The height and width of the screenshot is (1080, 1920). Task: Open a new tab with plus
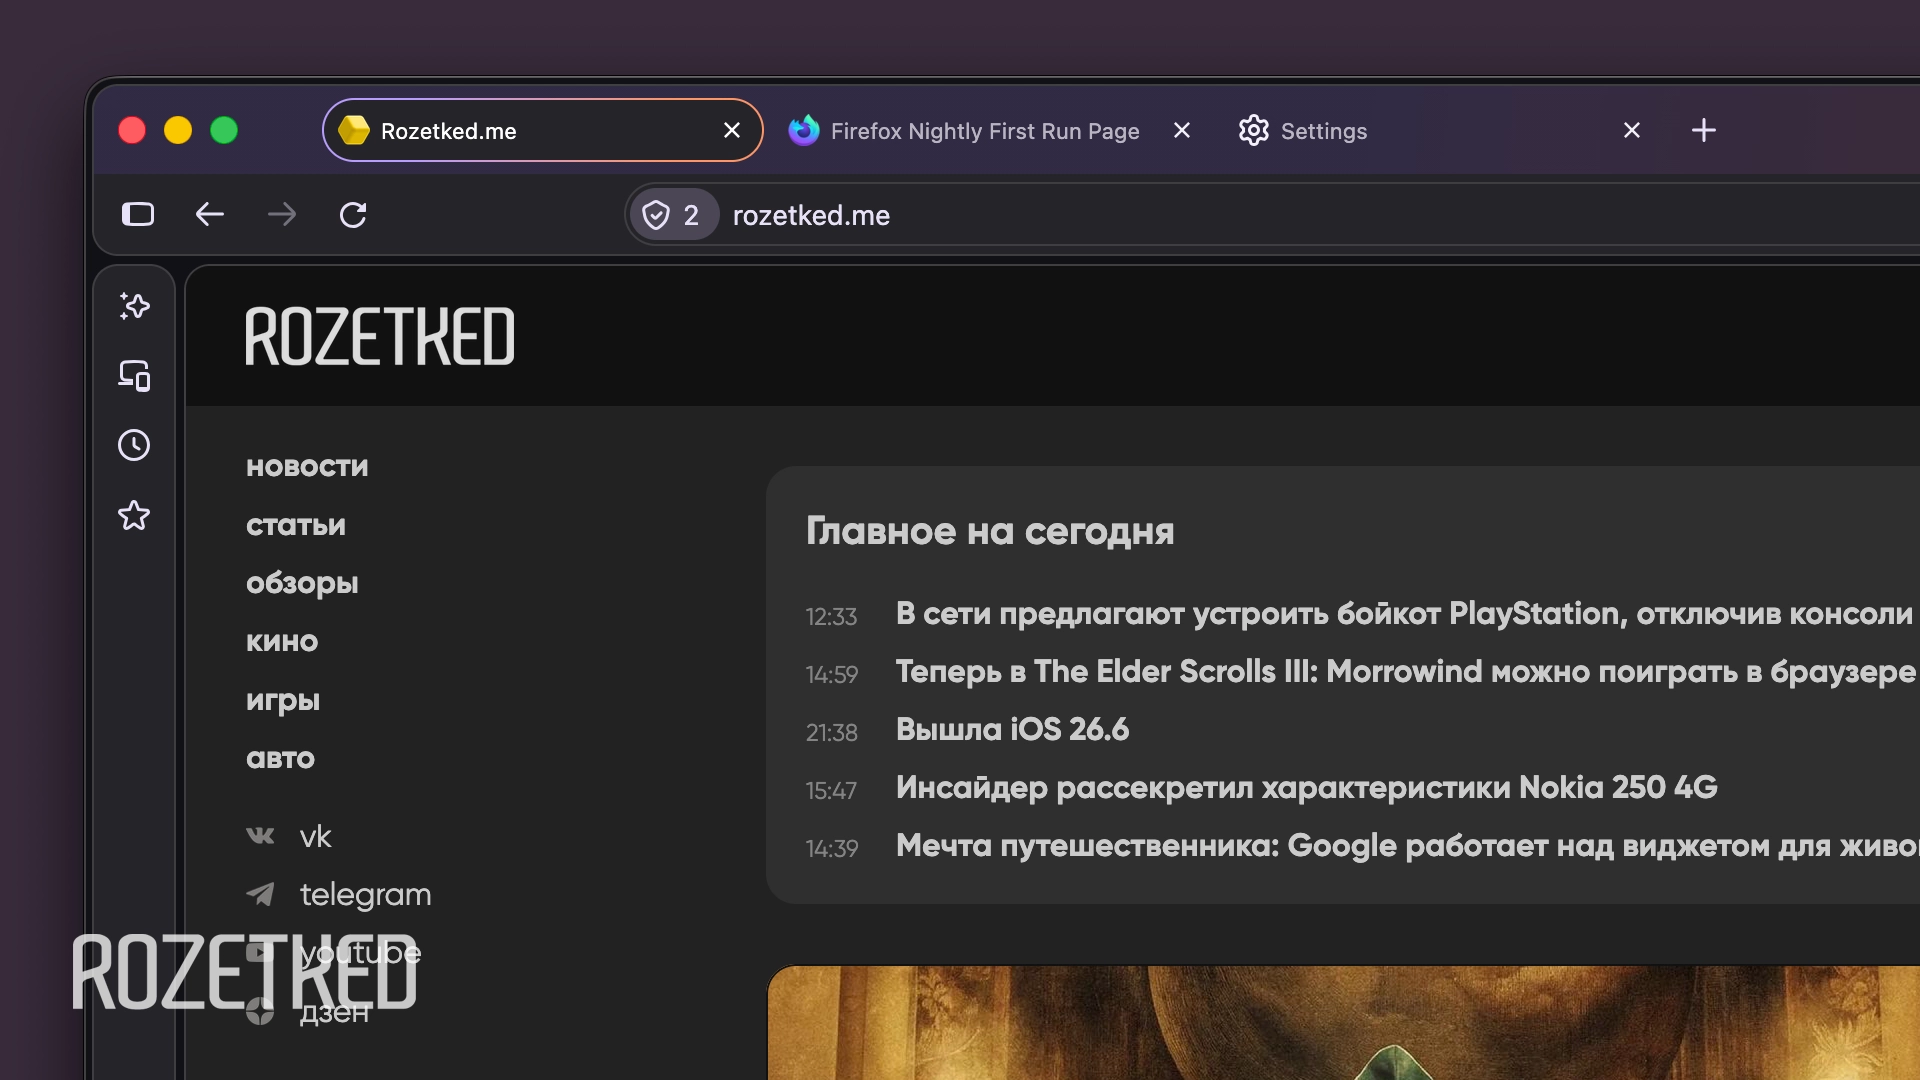1704,130
